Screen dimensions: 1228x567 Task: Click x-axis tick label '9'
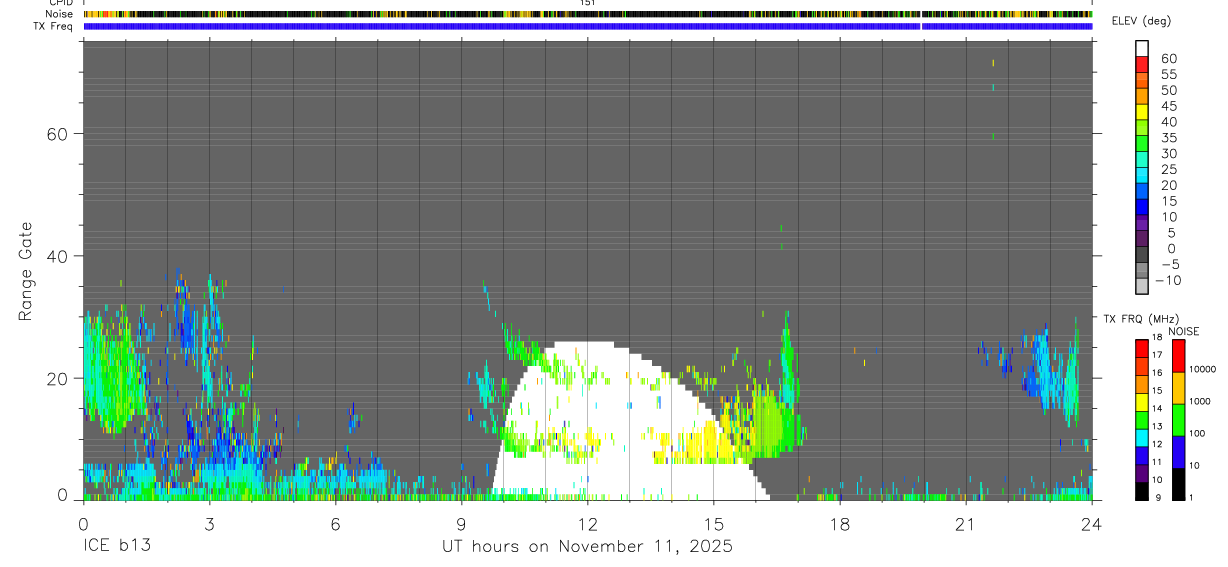461,524
